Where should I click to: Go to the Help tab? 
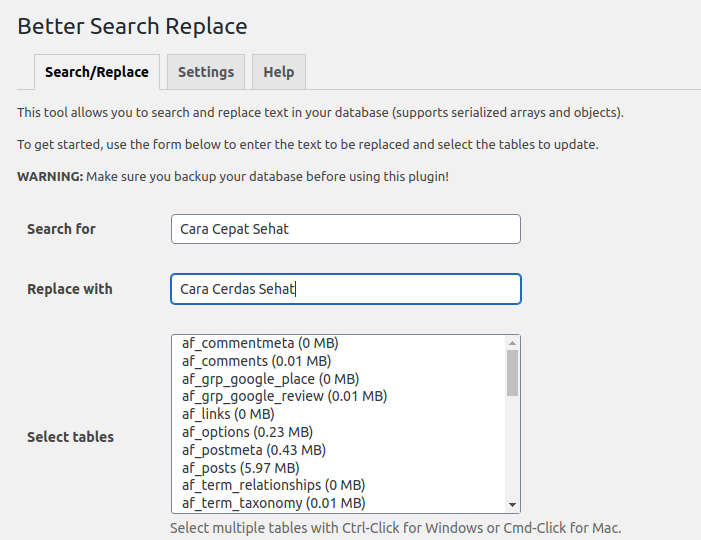pyautogui.click(x=278, y=72)
